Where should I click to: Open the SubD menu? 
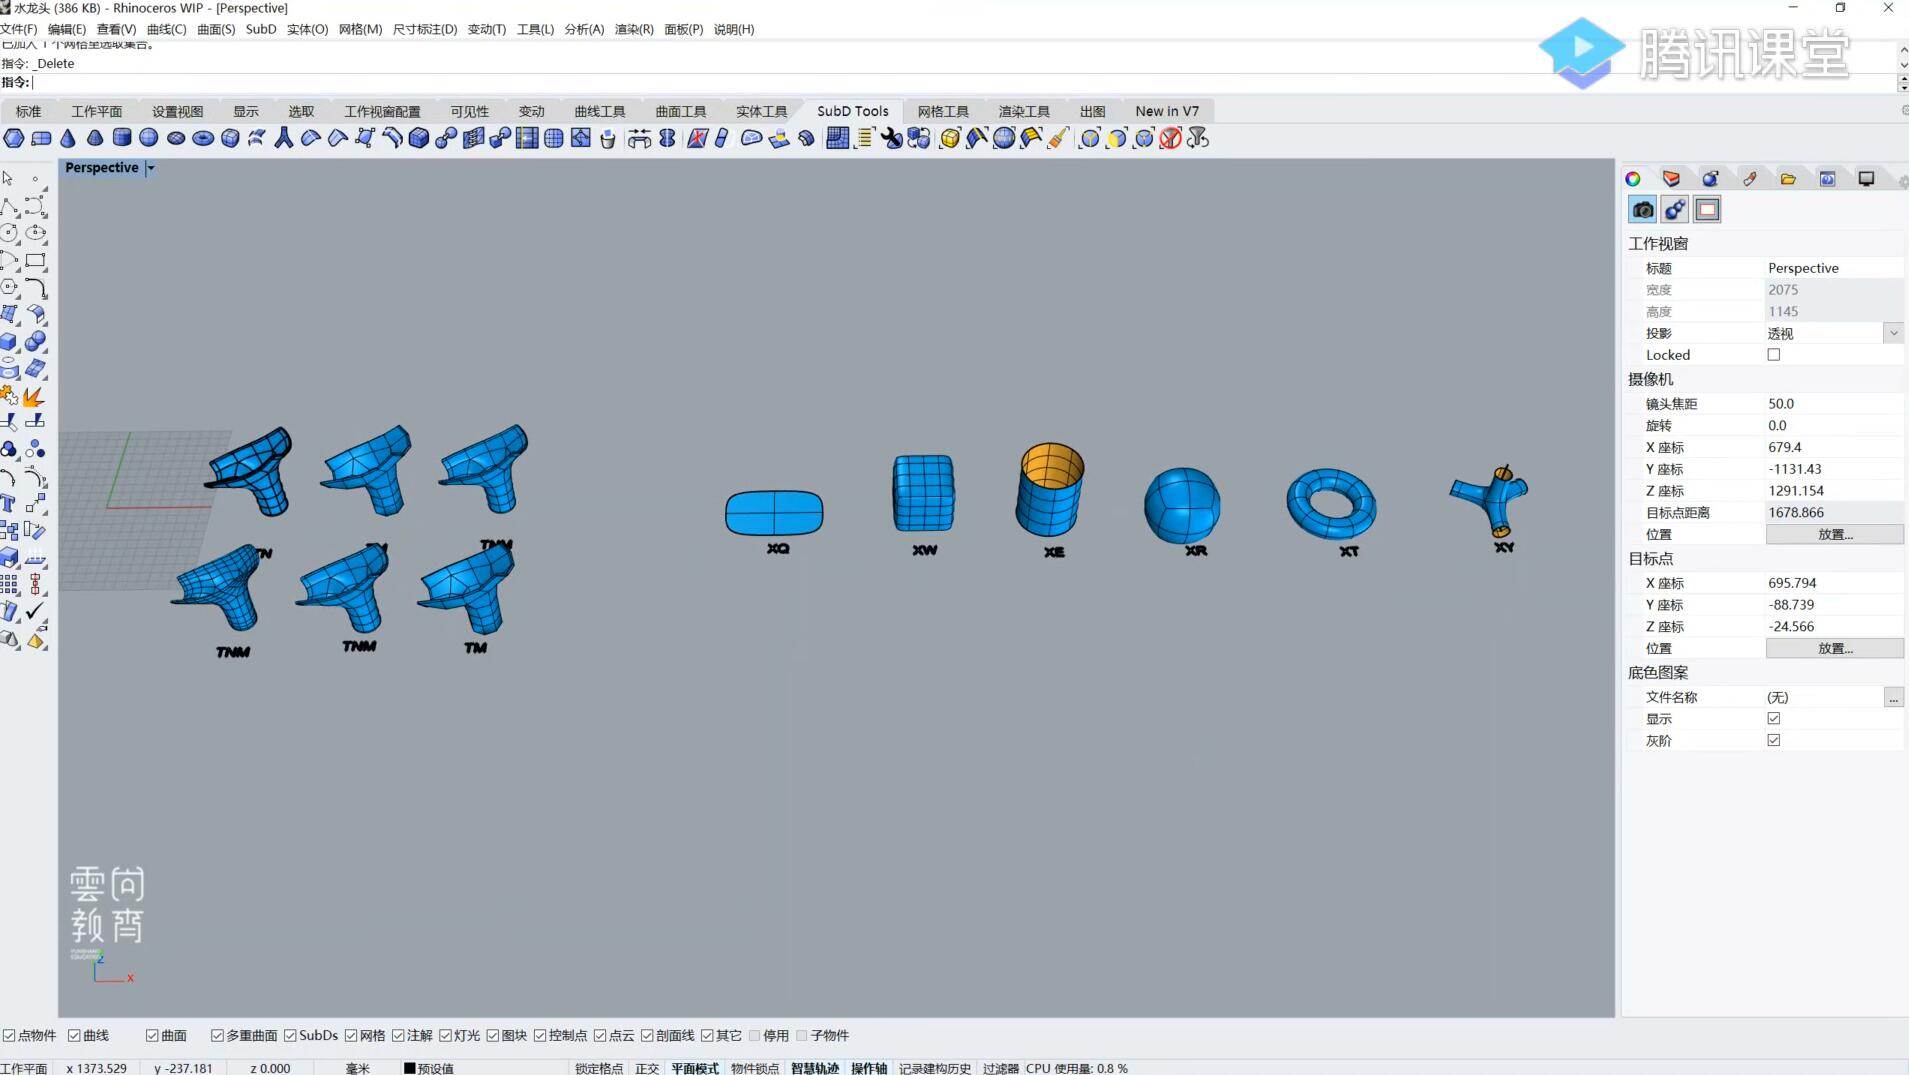tap(261, 29)
